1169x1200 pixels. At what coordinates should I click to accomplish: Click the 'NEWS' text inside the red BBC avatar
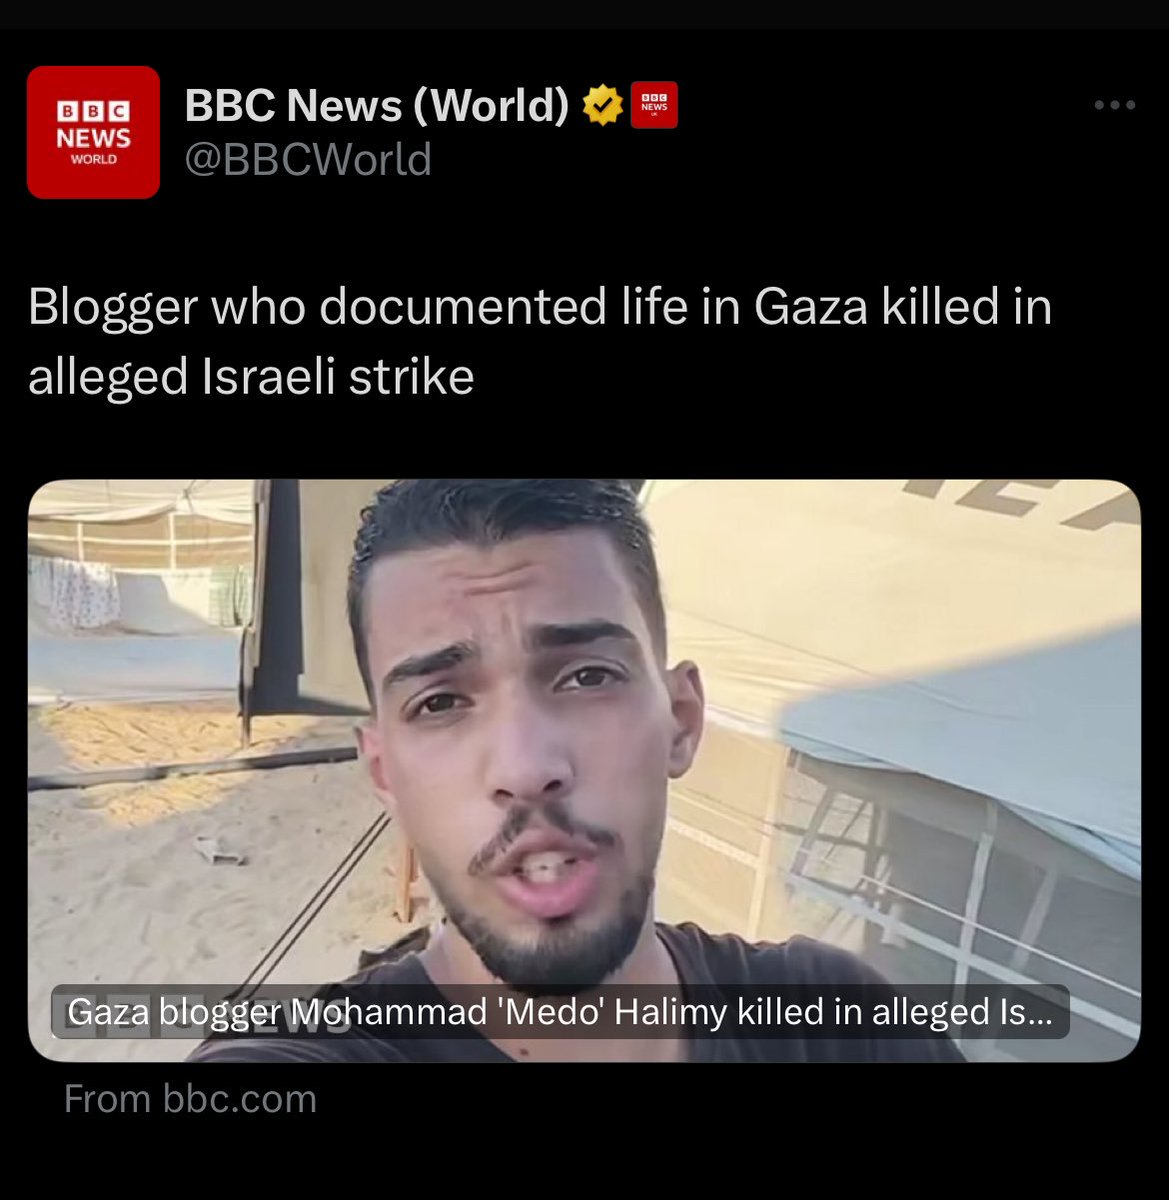[x=93, y=137]
